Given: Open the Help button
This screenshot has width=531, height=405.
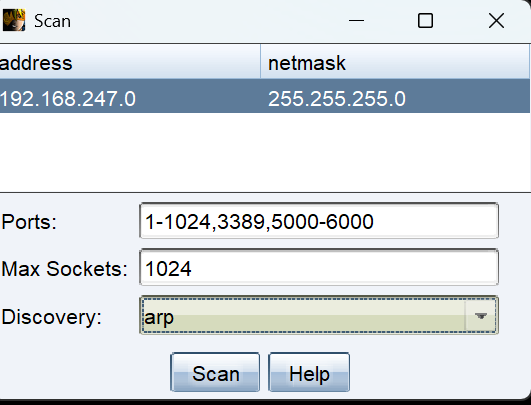Looking at the screenshot, I should coord(309,372).
